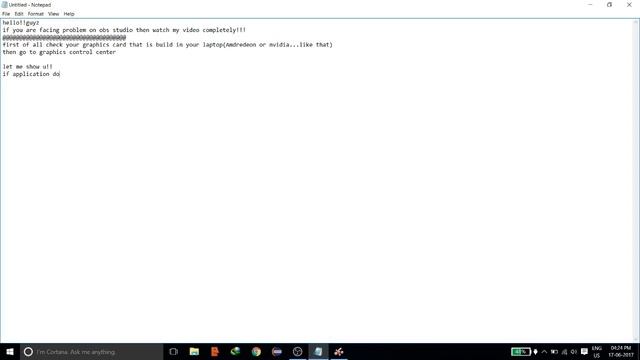Click the battery power tray icon

click(x=554, y=352)
